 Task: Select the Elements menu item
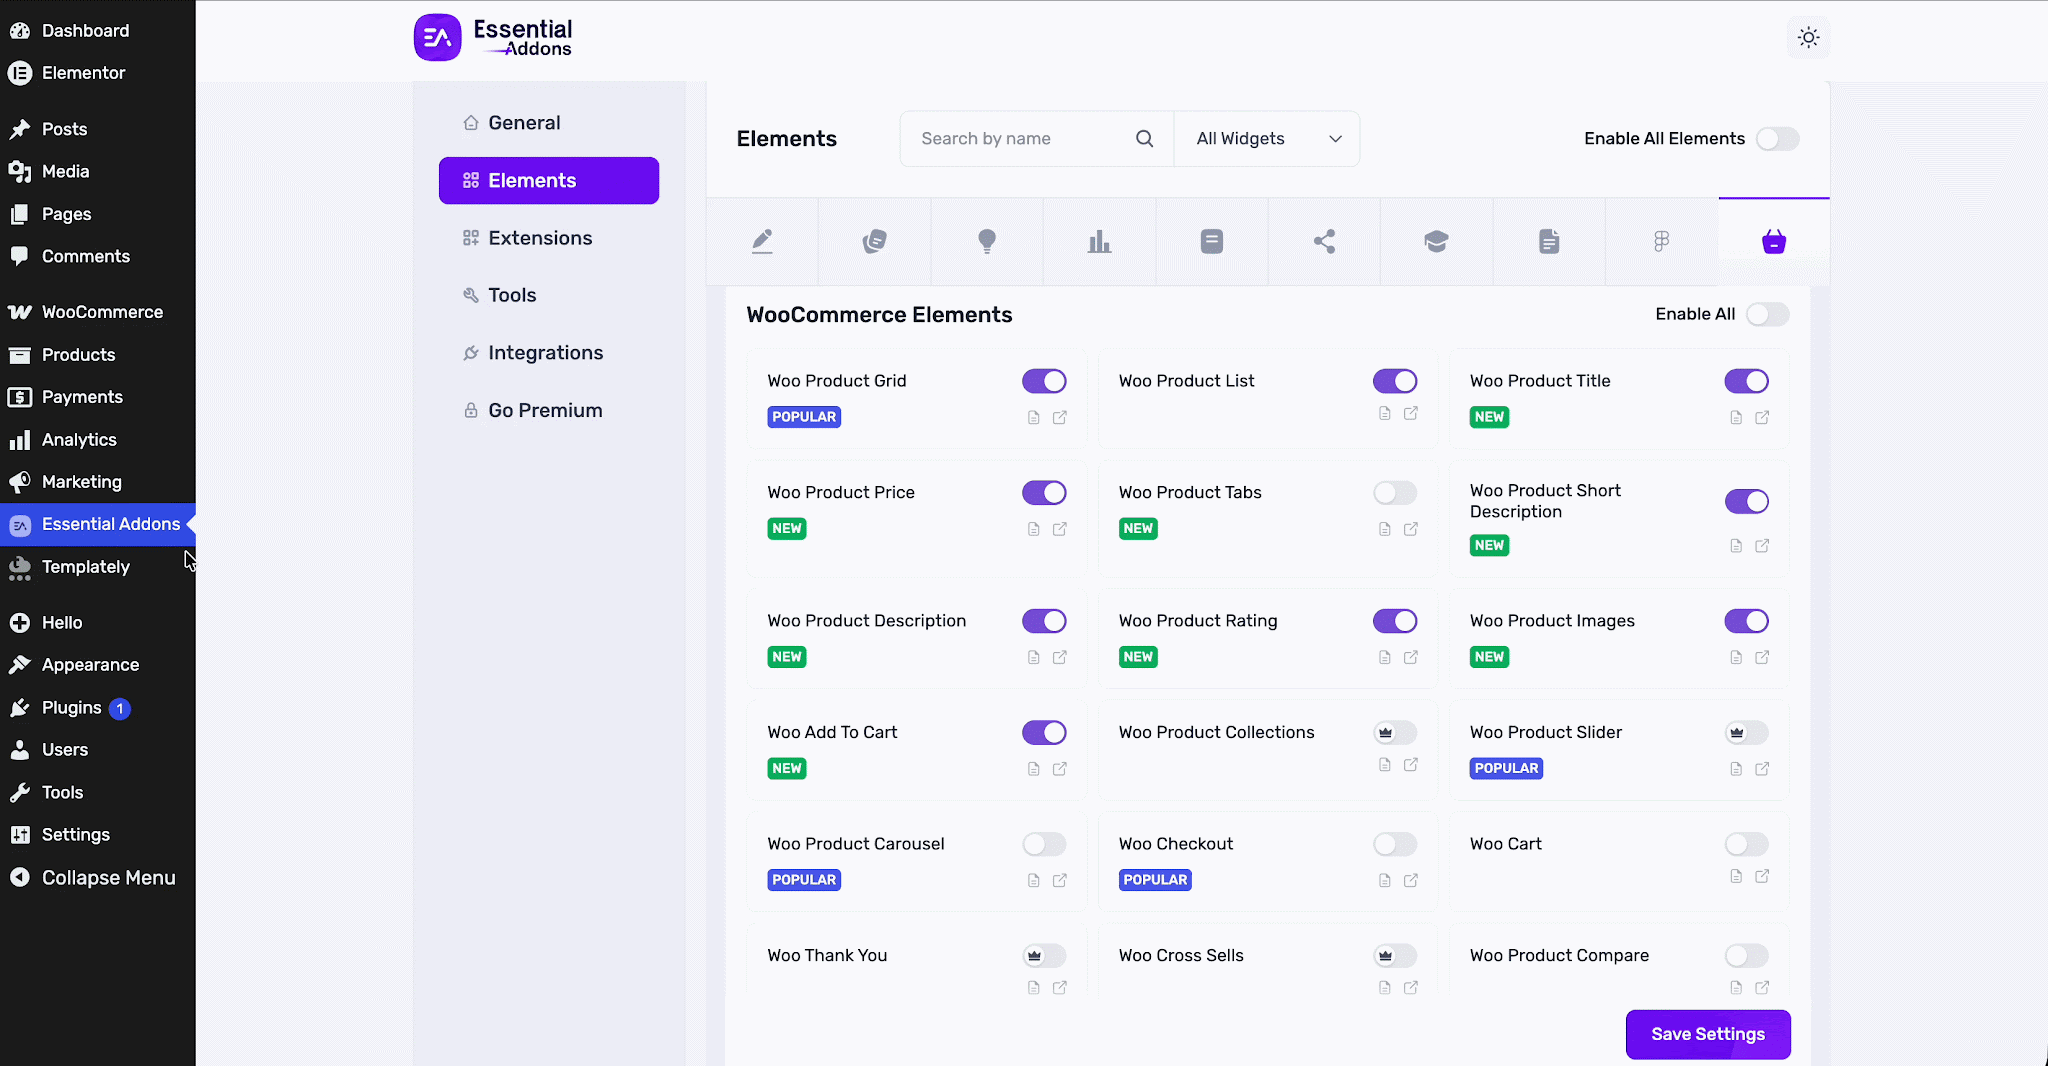[549, 181]
